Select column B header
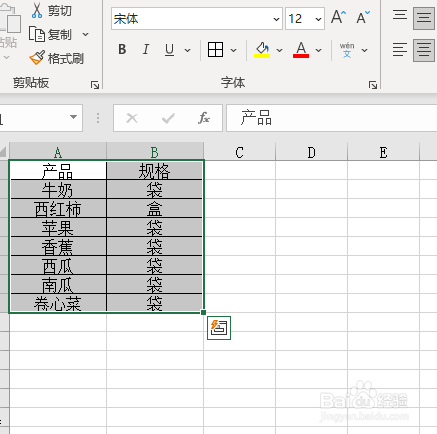Screen dimensions: 437x434 (155, 152)
